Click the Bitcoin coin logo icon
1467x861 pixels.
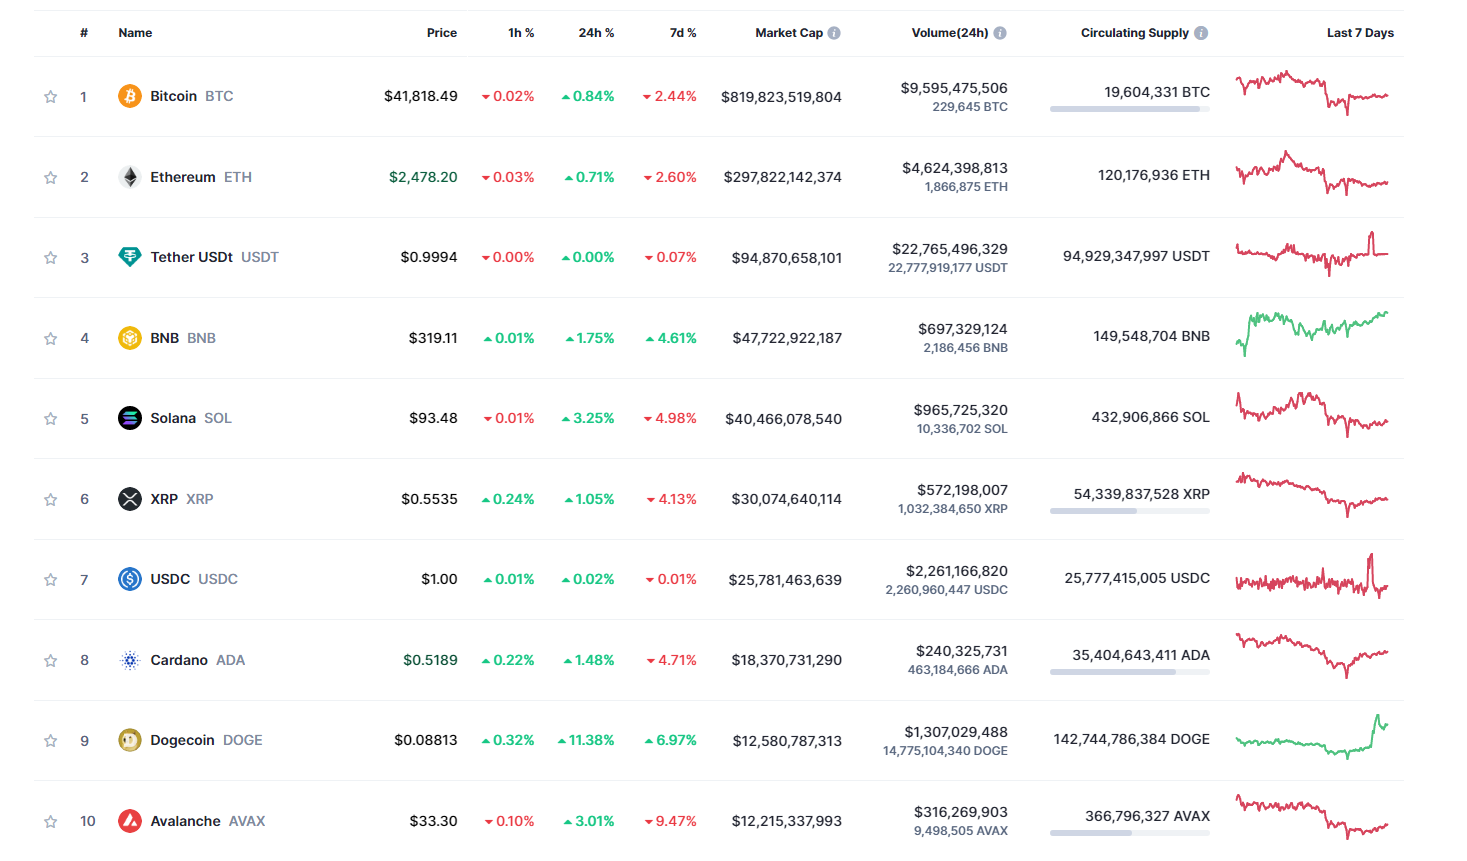(130, 96)
